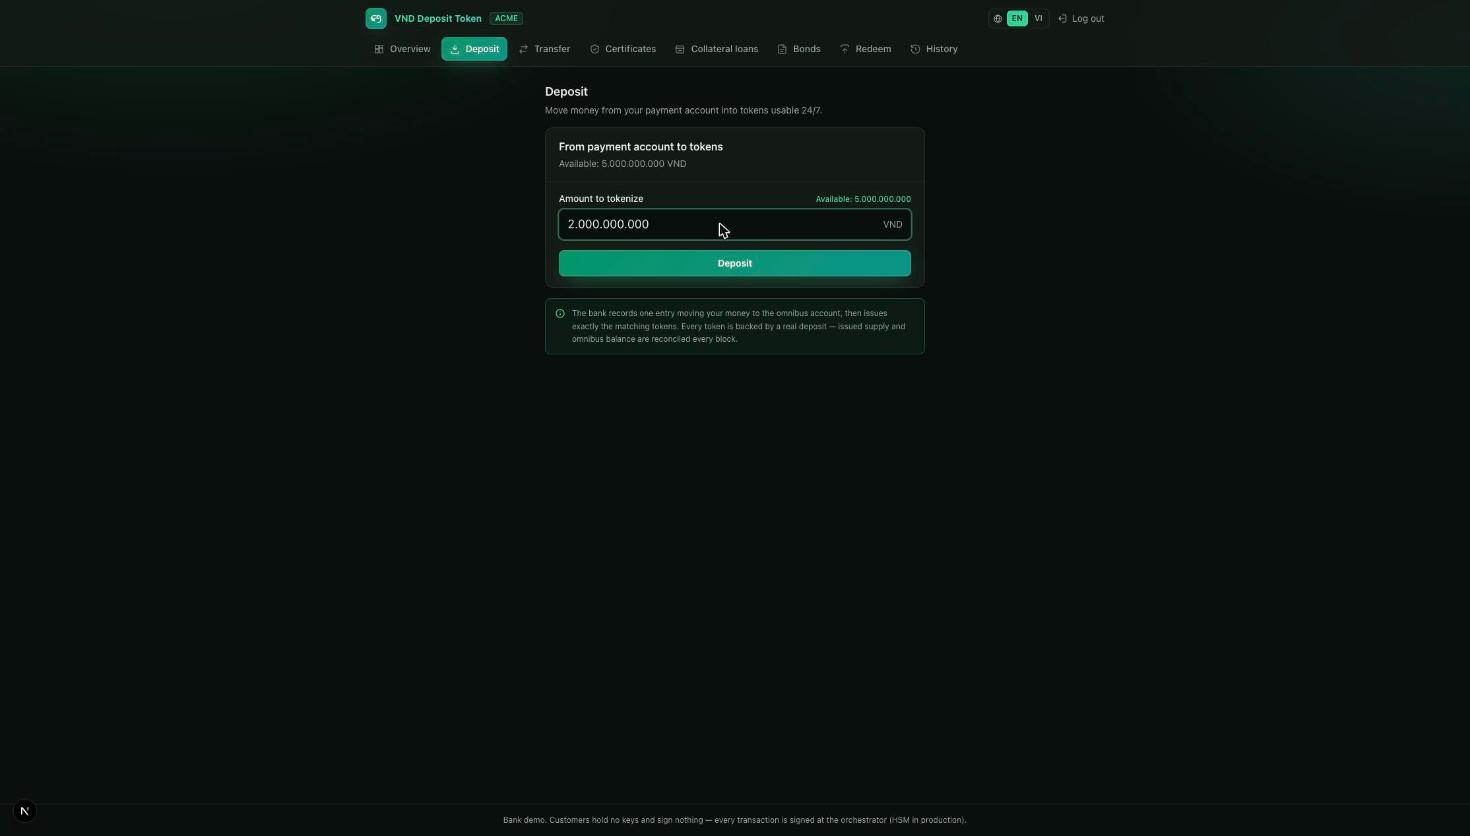1470x836 pixels.
Task: Click the omnibus account info notice text
Action: point(741,326)
